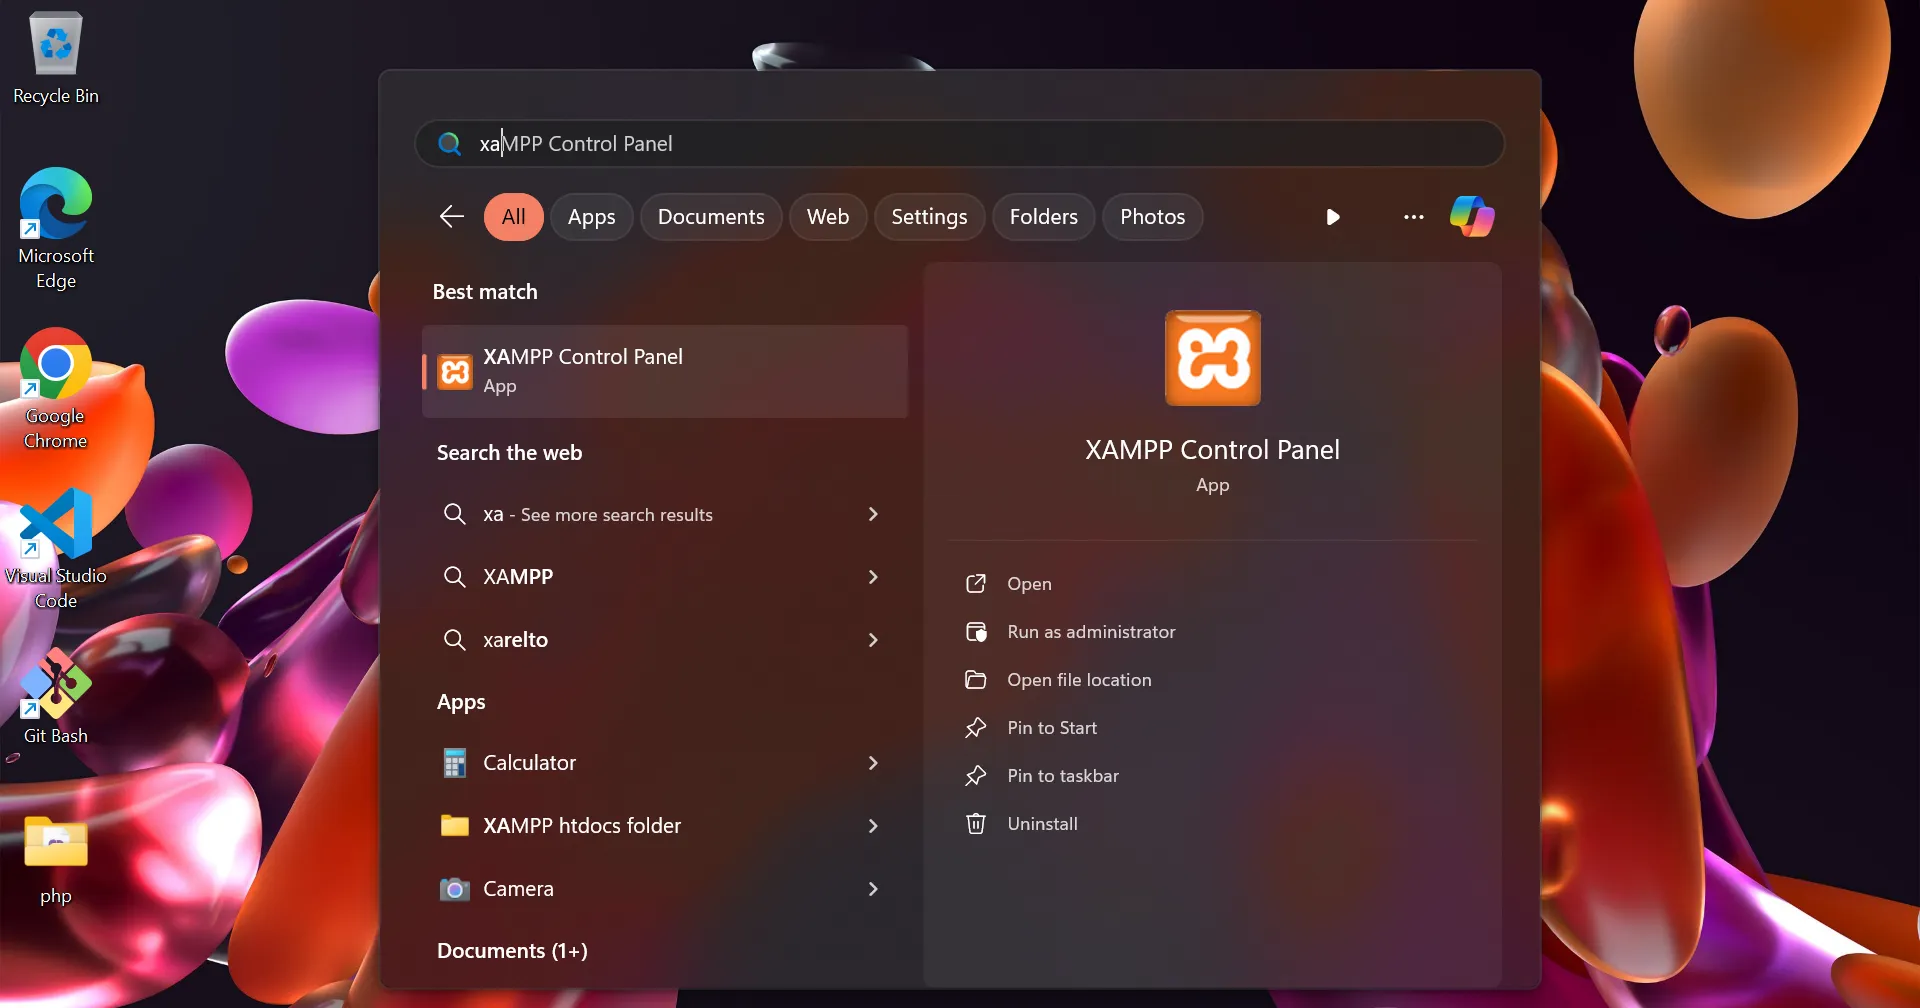Click the Apps section heading
Viewport: 1920px width, 1008px height.
coord(461,702)
